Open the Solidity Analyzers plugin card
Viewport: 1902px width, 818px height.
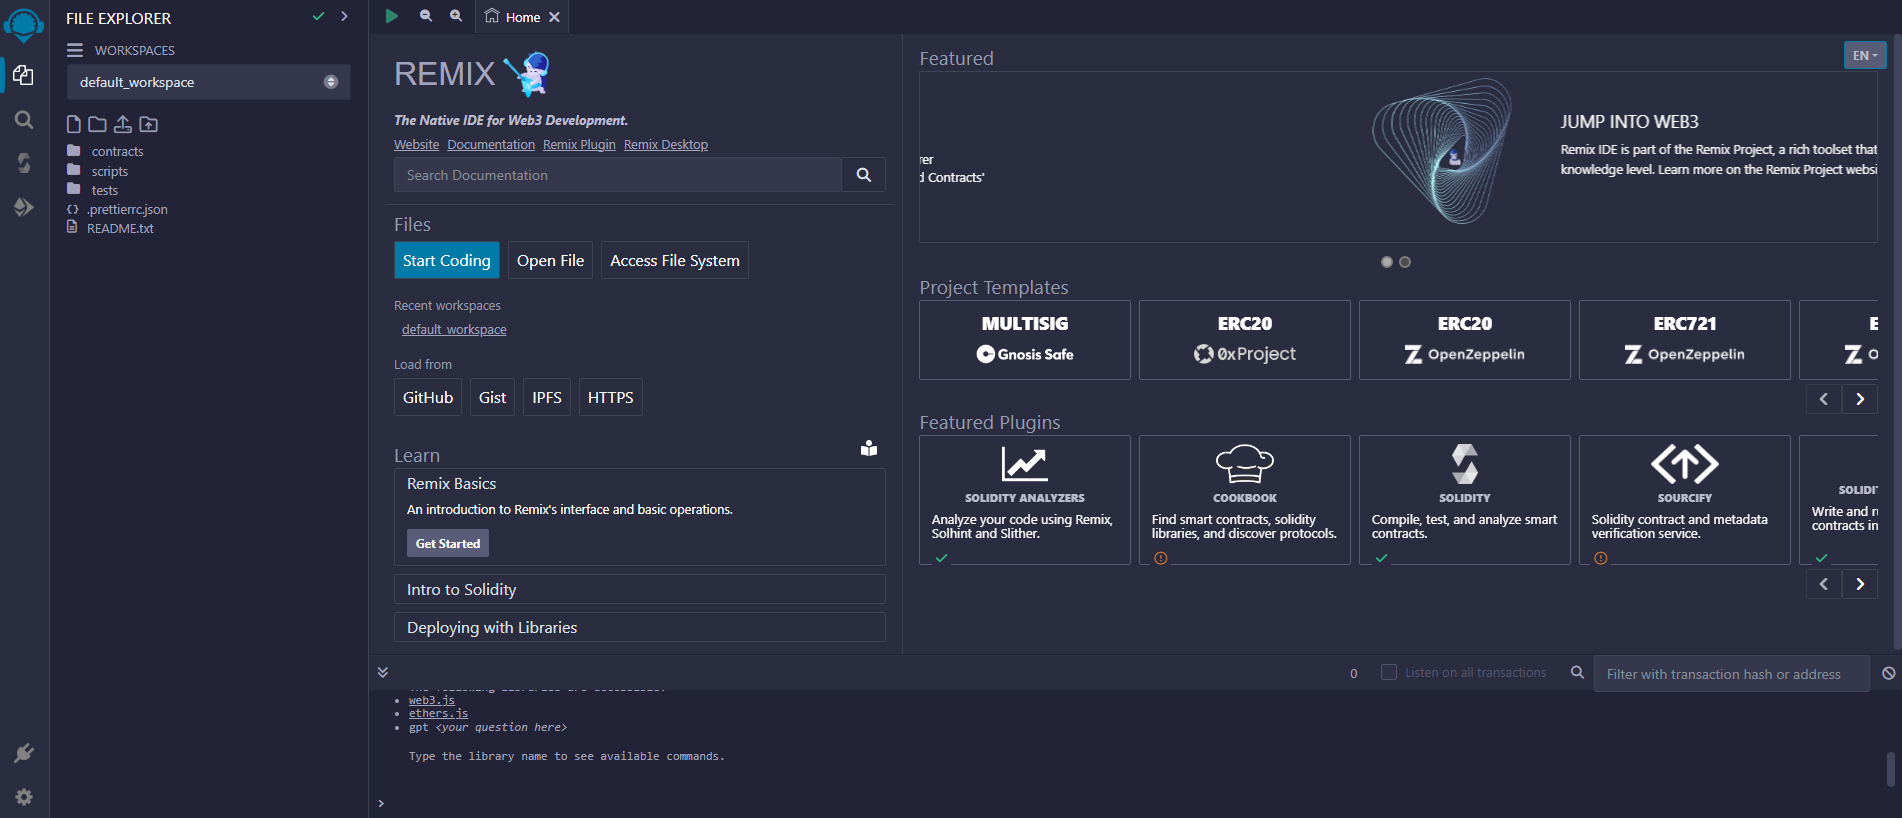coord(1025,500)
